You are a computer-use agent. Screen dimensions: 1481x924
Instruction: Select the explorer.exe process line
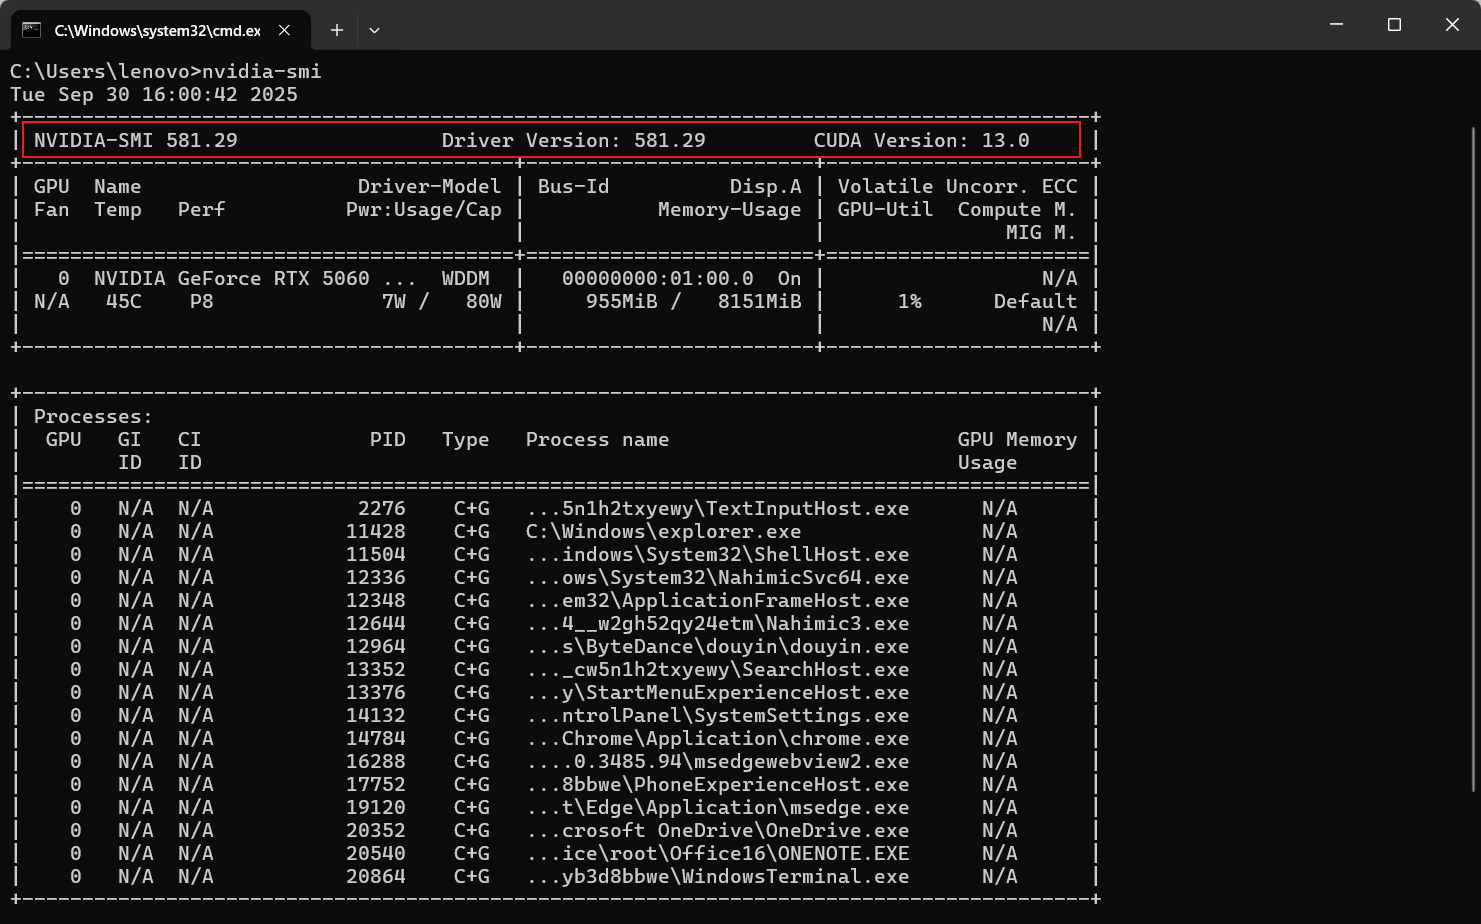click(663, 531)
